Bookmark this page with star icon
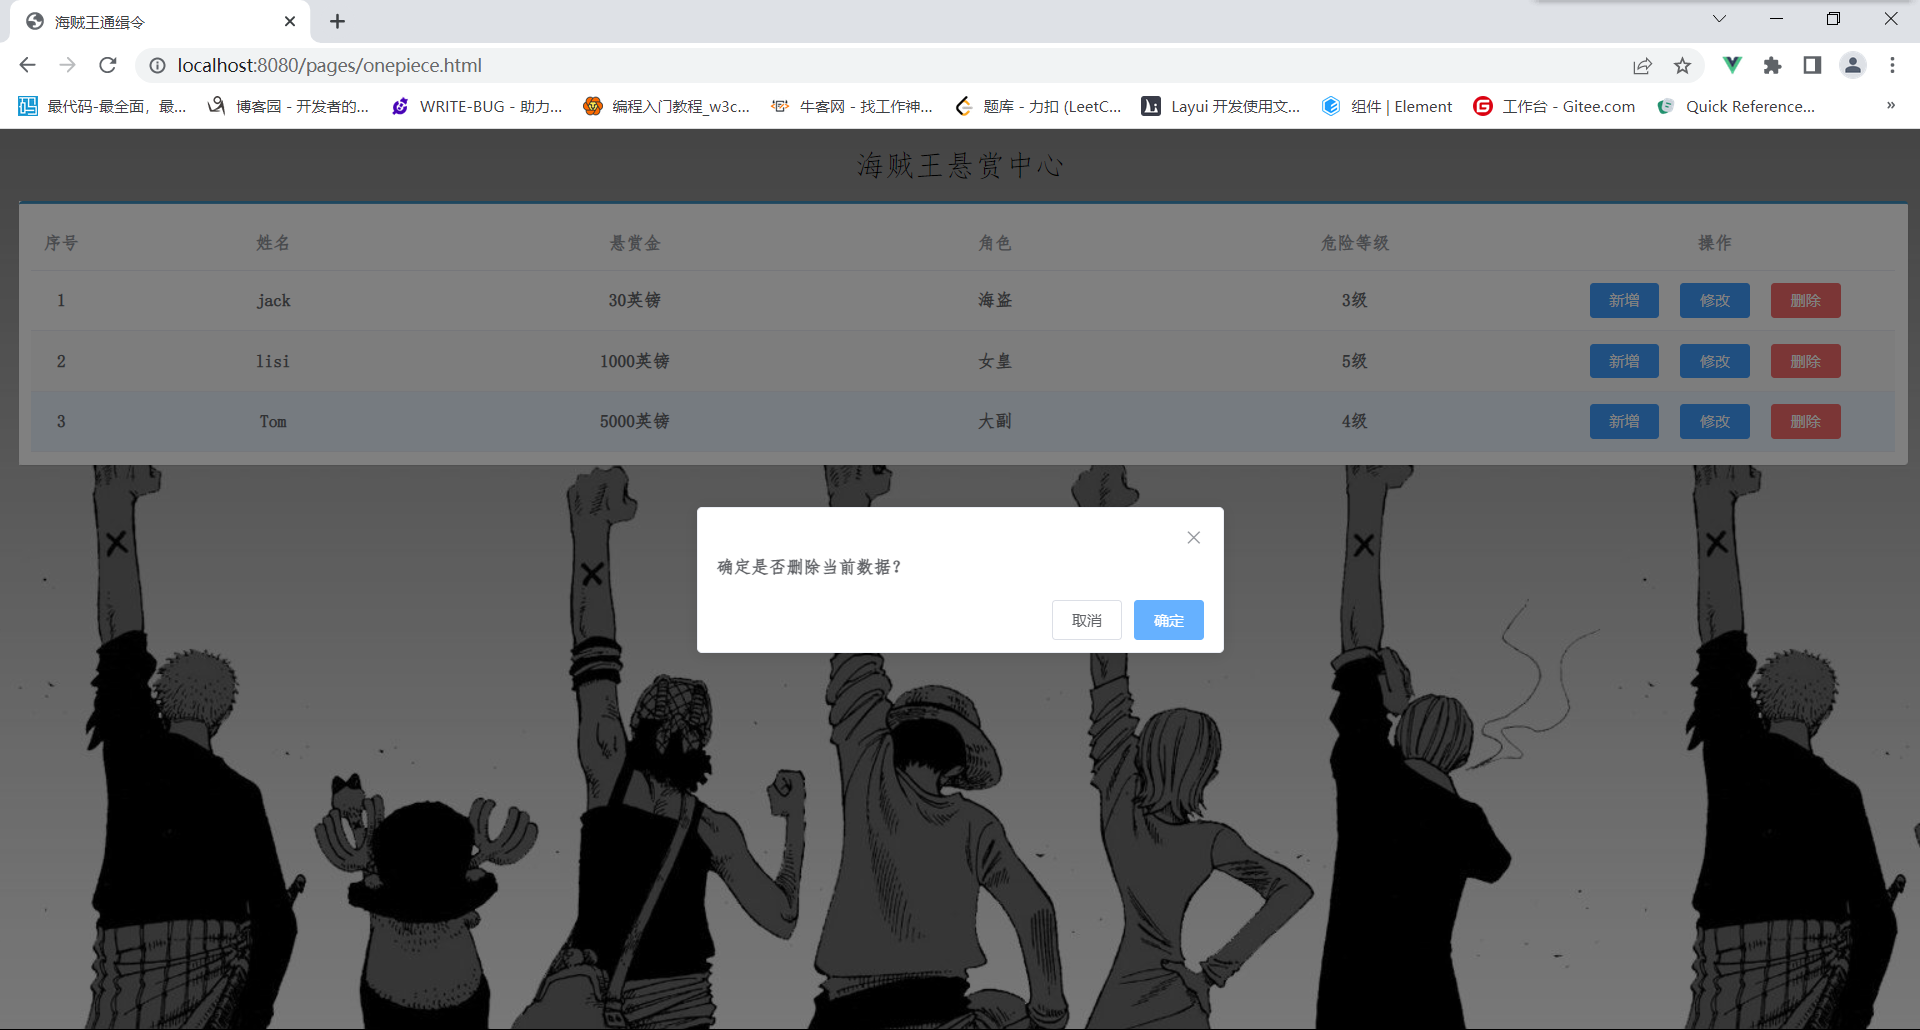Screen dimensions: 1920x1030 pyautogui.click(x=1682, y=65)
